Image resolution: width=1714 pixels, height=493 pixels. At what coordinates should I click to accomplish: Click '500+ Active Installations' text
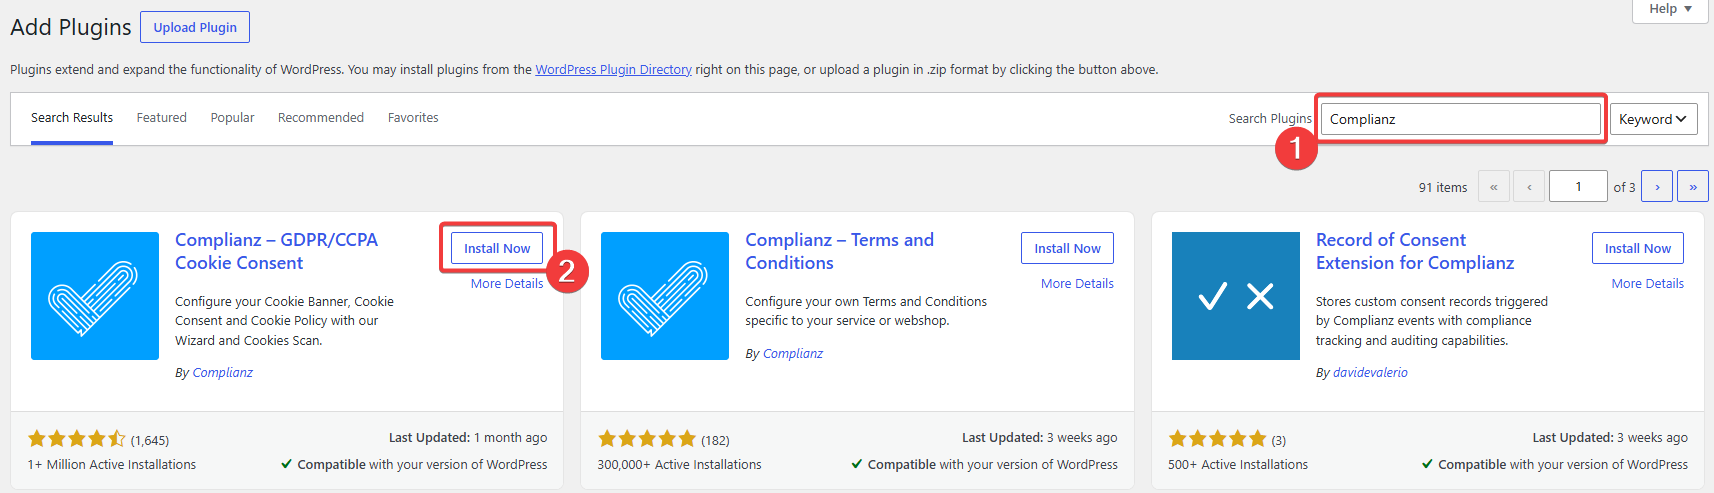1238,465
